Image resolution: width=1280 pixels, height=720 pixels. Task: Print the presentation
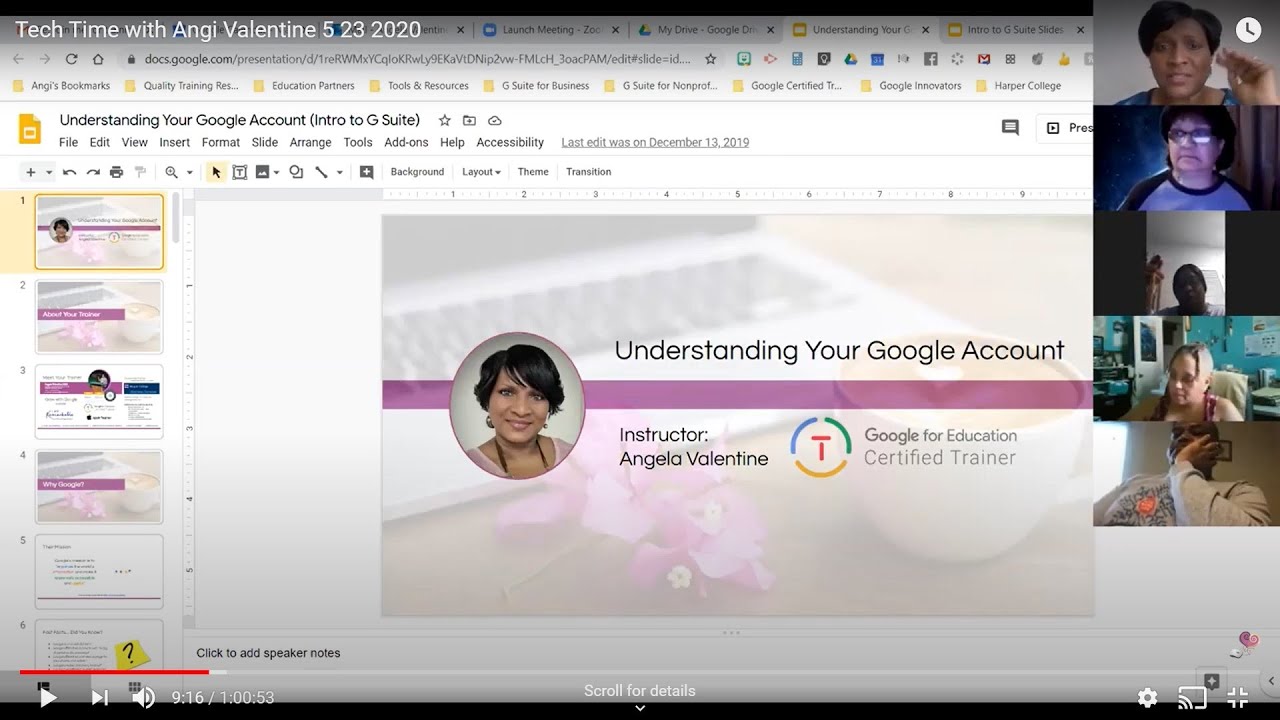pos(116,172)
